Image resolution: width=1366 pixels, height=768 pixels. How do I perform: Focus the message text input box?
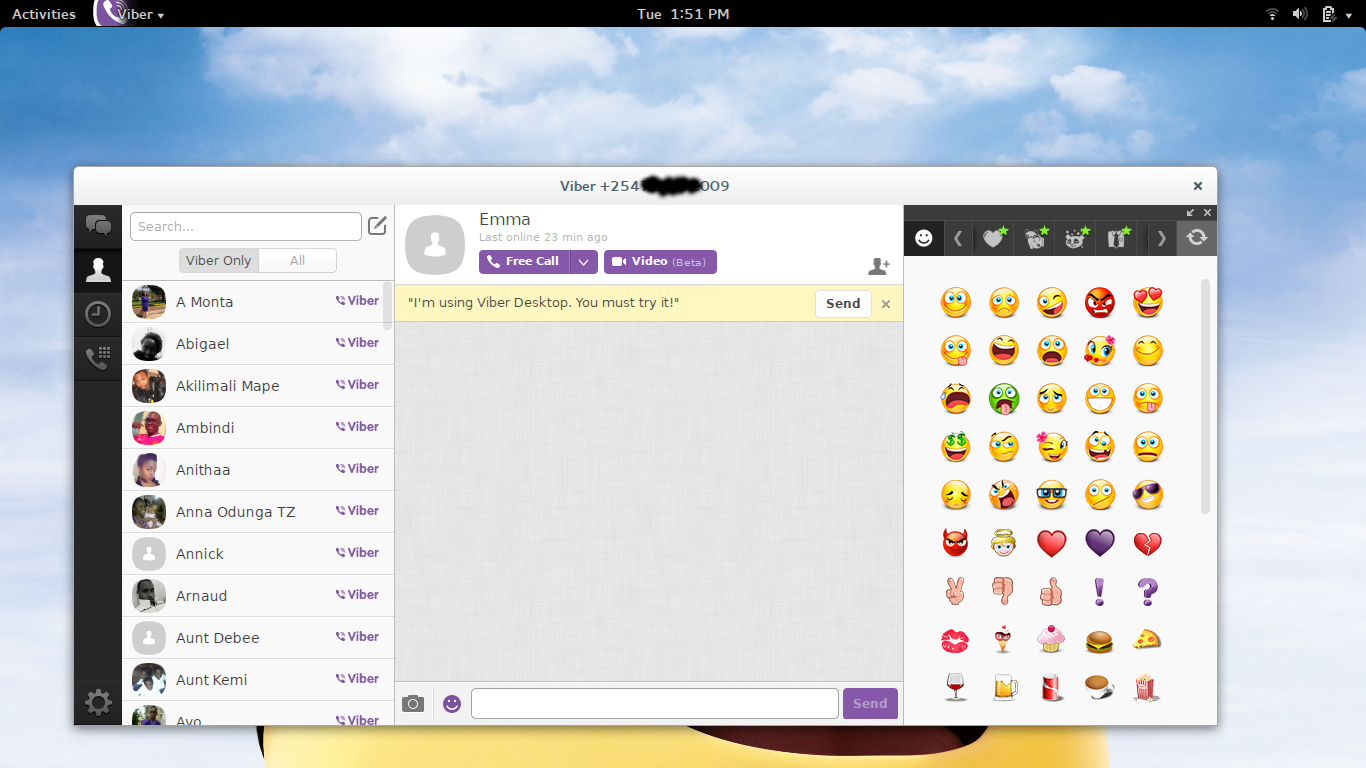pyautogui.click(x=655, y=703)
